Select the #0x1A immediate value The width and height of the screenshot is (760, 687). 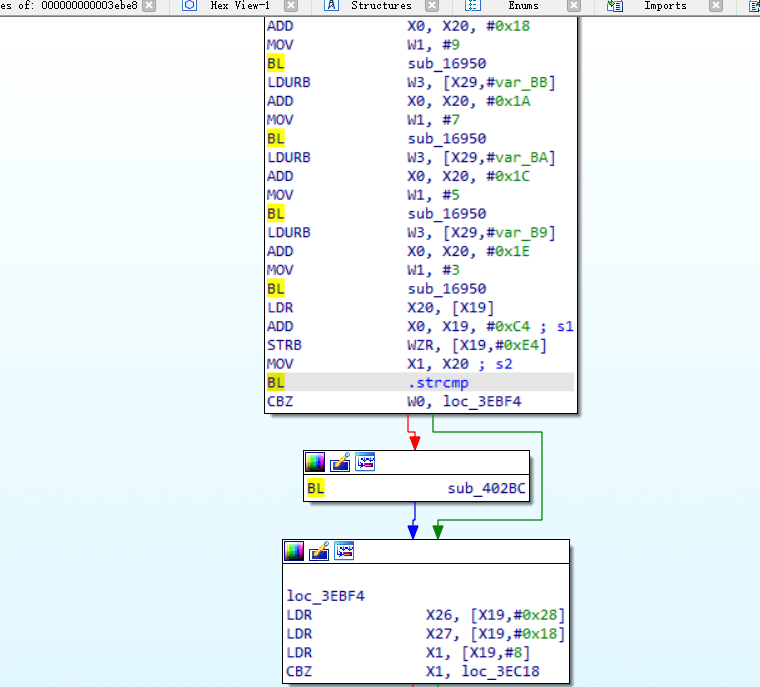[x=508, y=101]
